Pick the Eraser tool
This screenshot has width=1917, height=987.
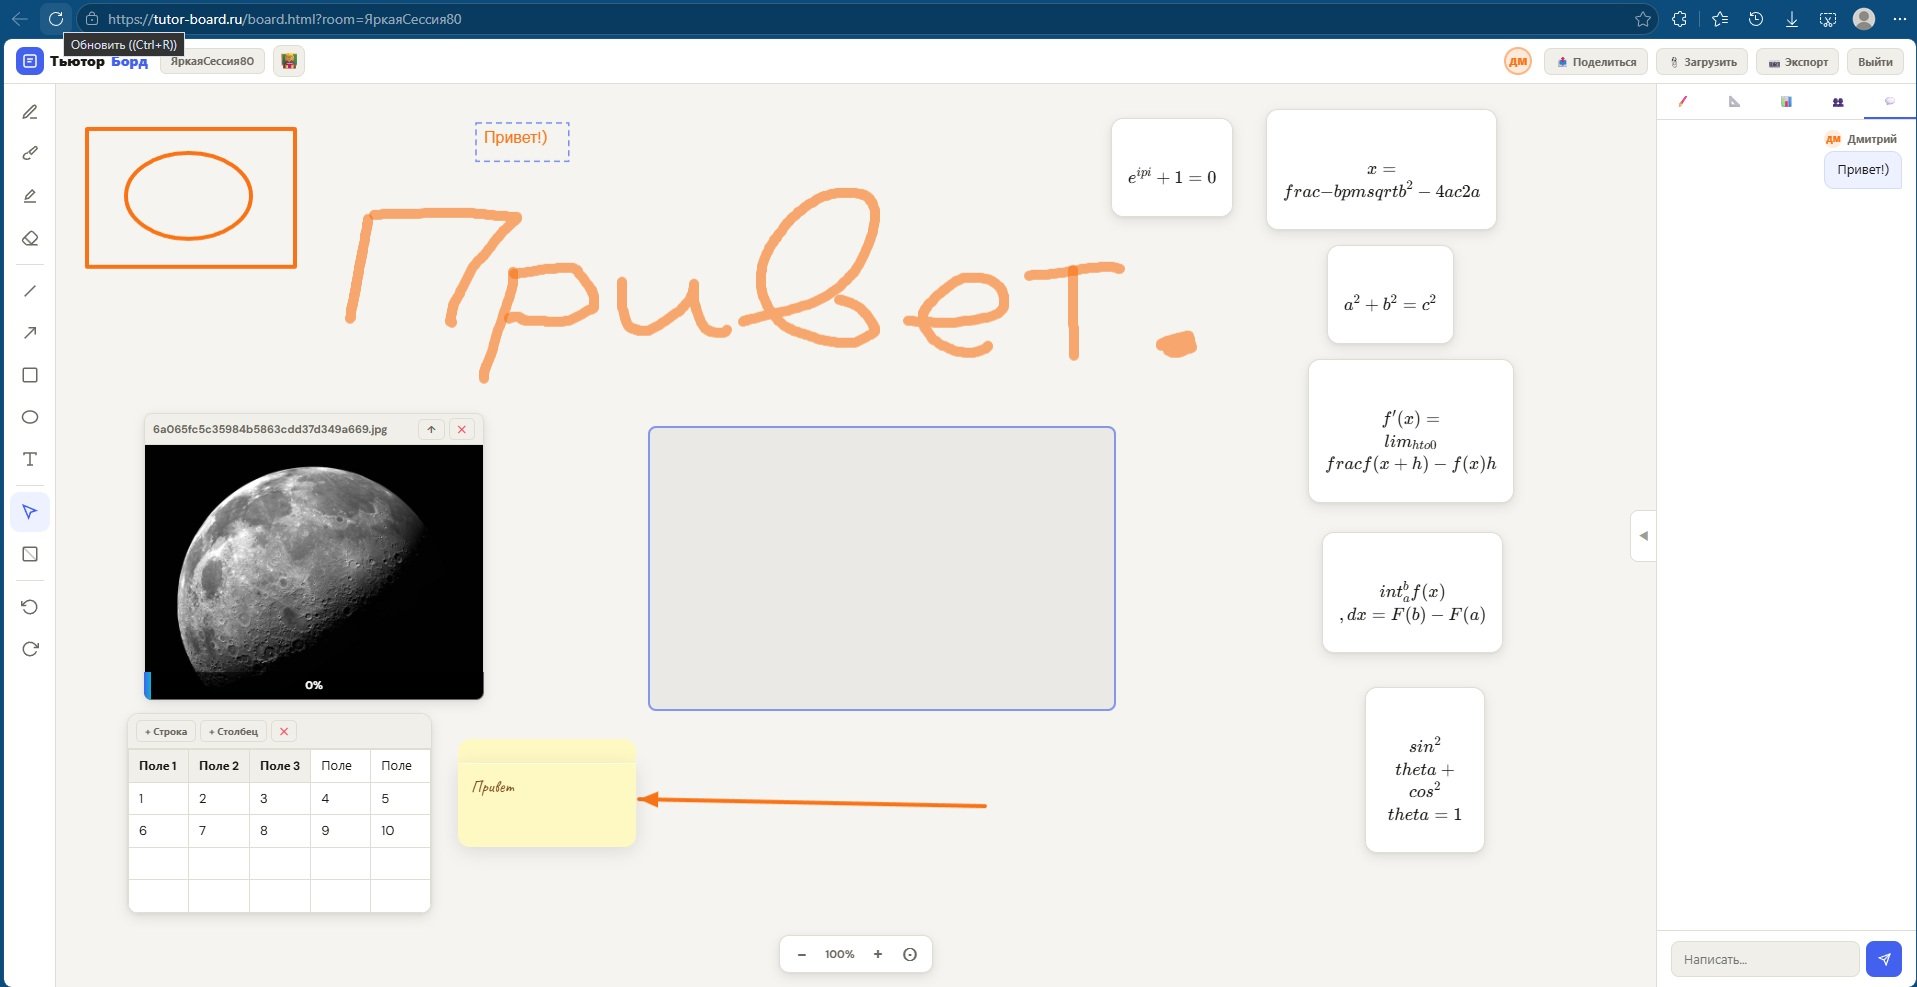30,239
